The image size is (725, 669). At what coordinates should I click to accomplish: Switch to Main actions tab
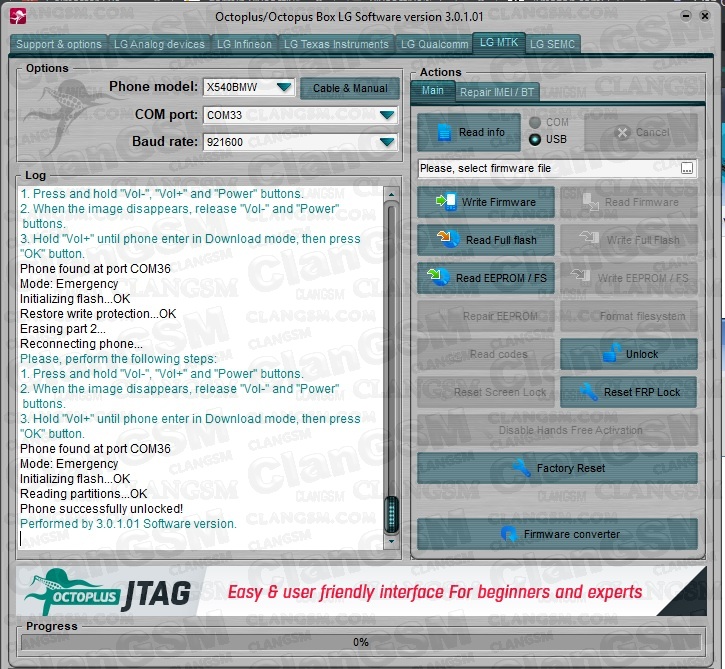tap(432, 91)
